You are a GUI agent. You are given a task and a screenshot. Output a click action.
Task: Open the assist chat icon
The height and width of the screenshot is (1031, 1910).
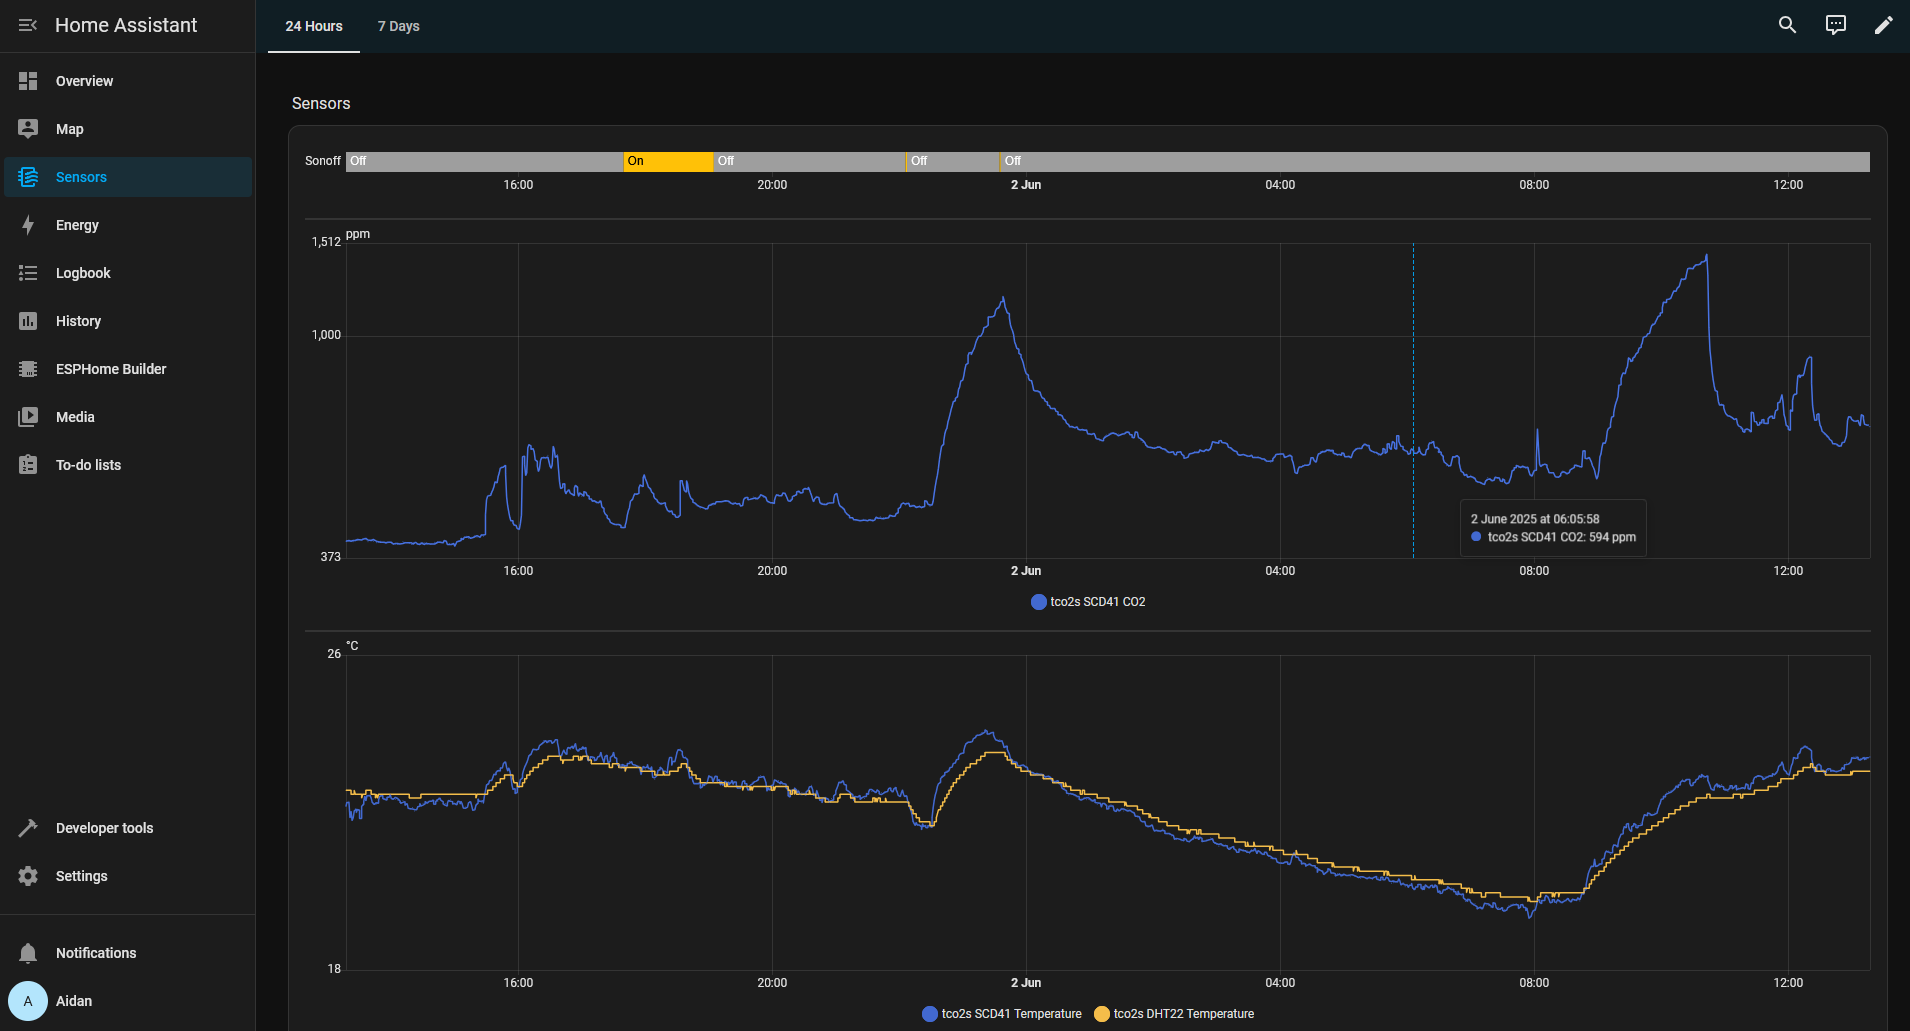click(x=1835, y=25)
